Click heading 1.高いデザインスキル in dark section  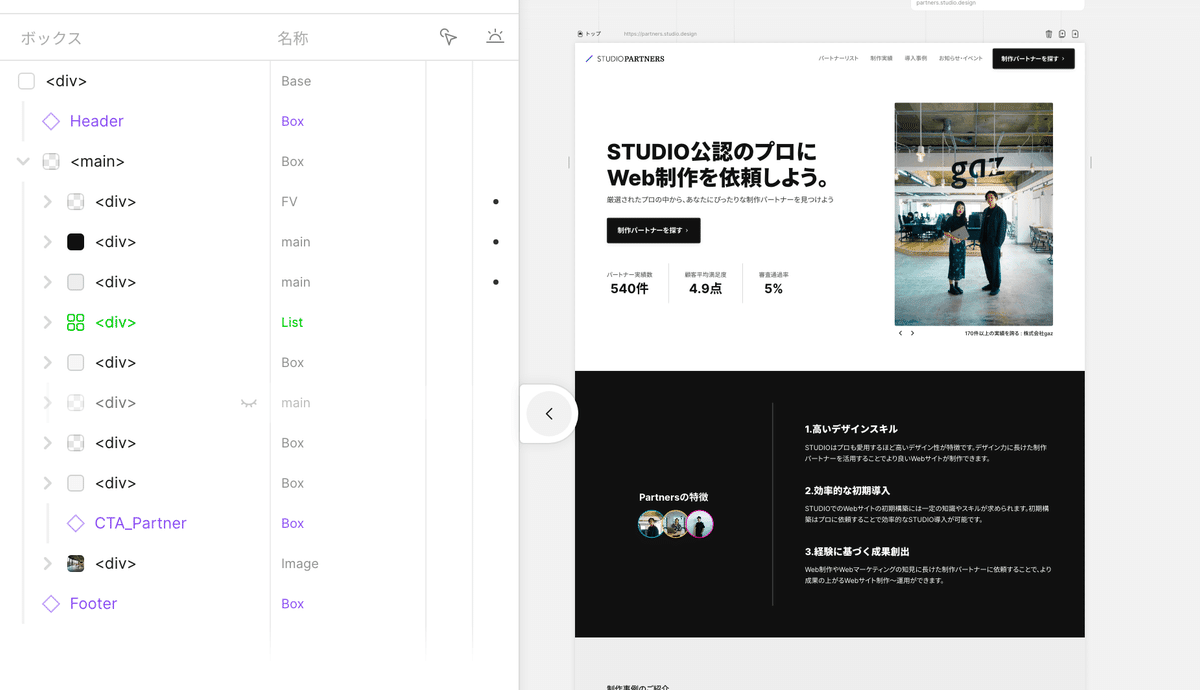point(851,428)
